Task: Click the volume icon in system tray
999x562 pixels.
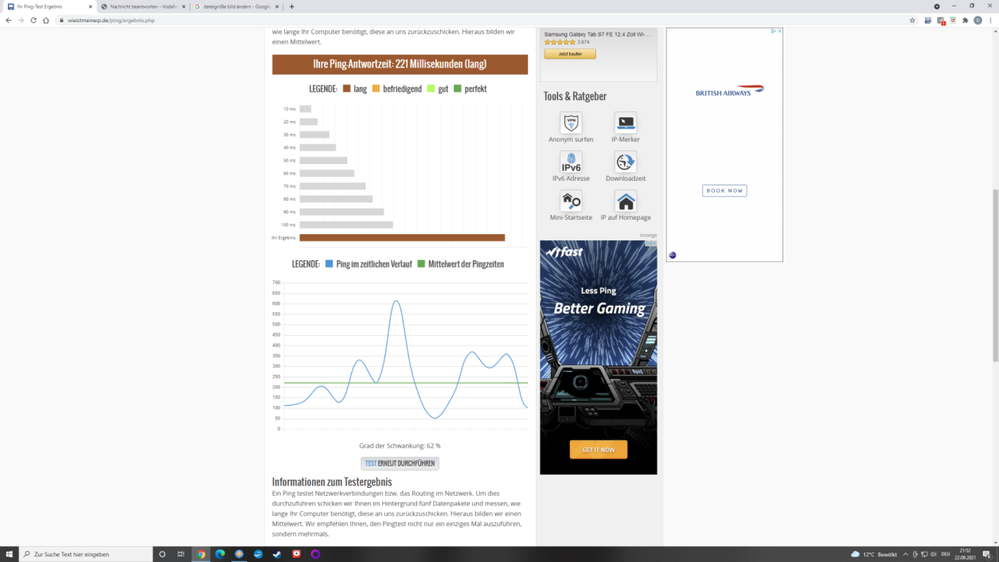Action: (933, 554)
